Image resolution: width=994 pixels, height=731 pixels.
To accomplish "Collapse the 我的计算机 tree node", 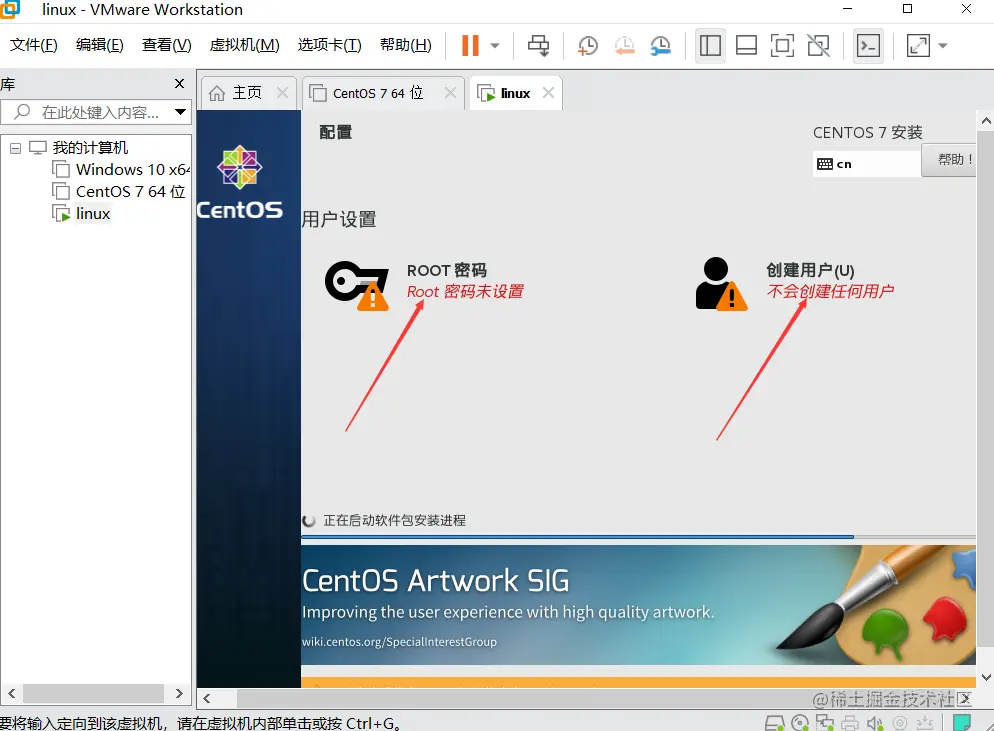I will (15, 148).
